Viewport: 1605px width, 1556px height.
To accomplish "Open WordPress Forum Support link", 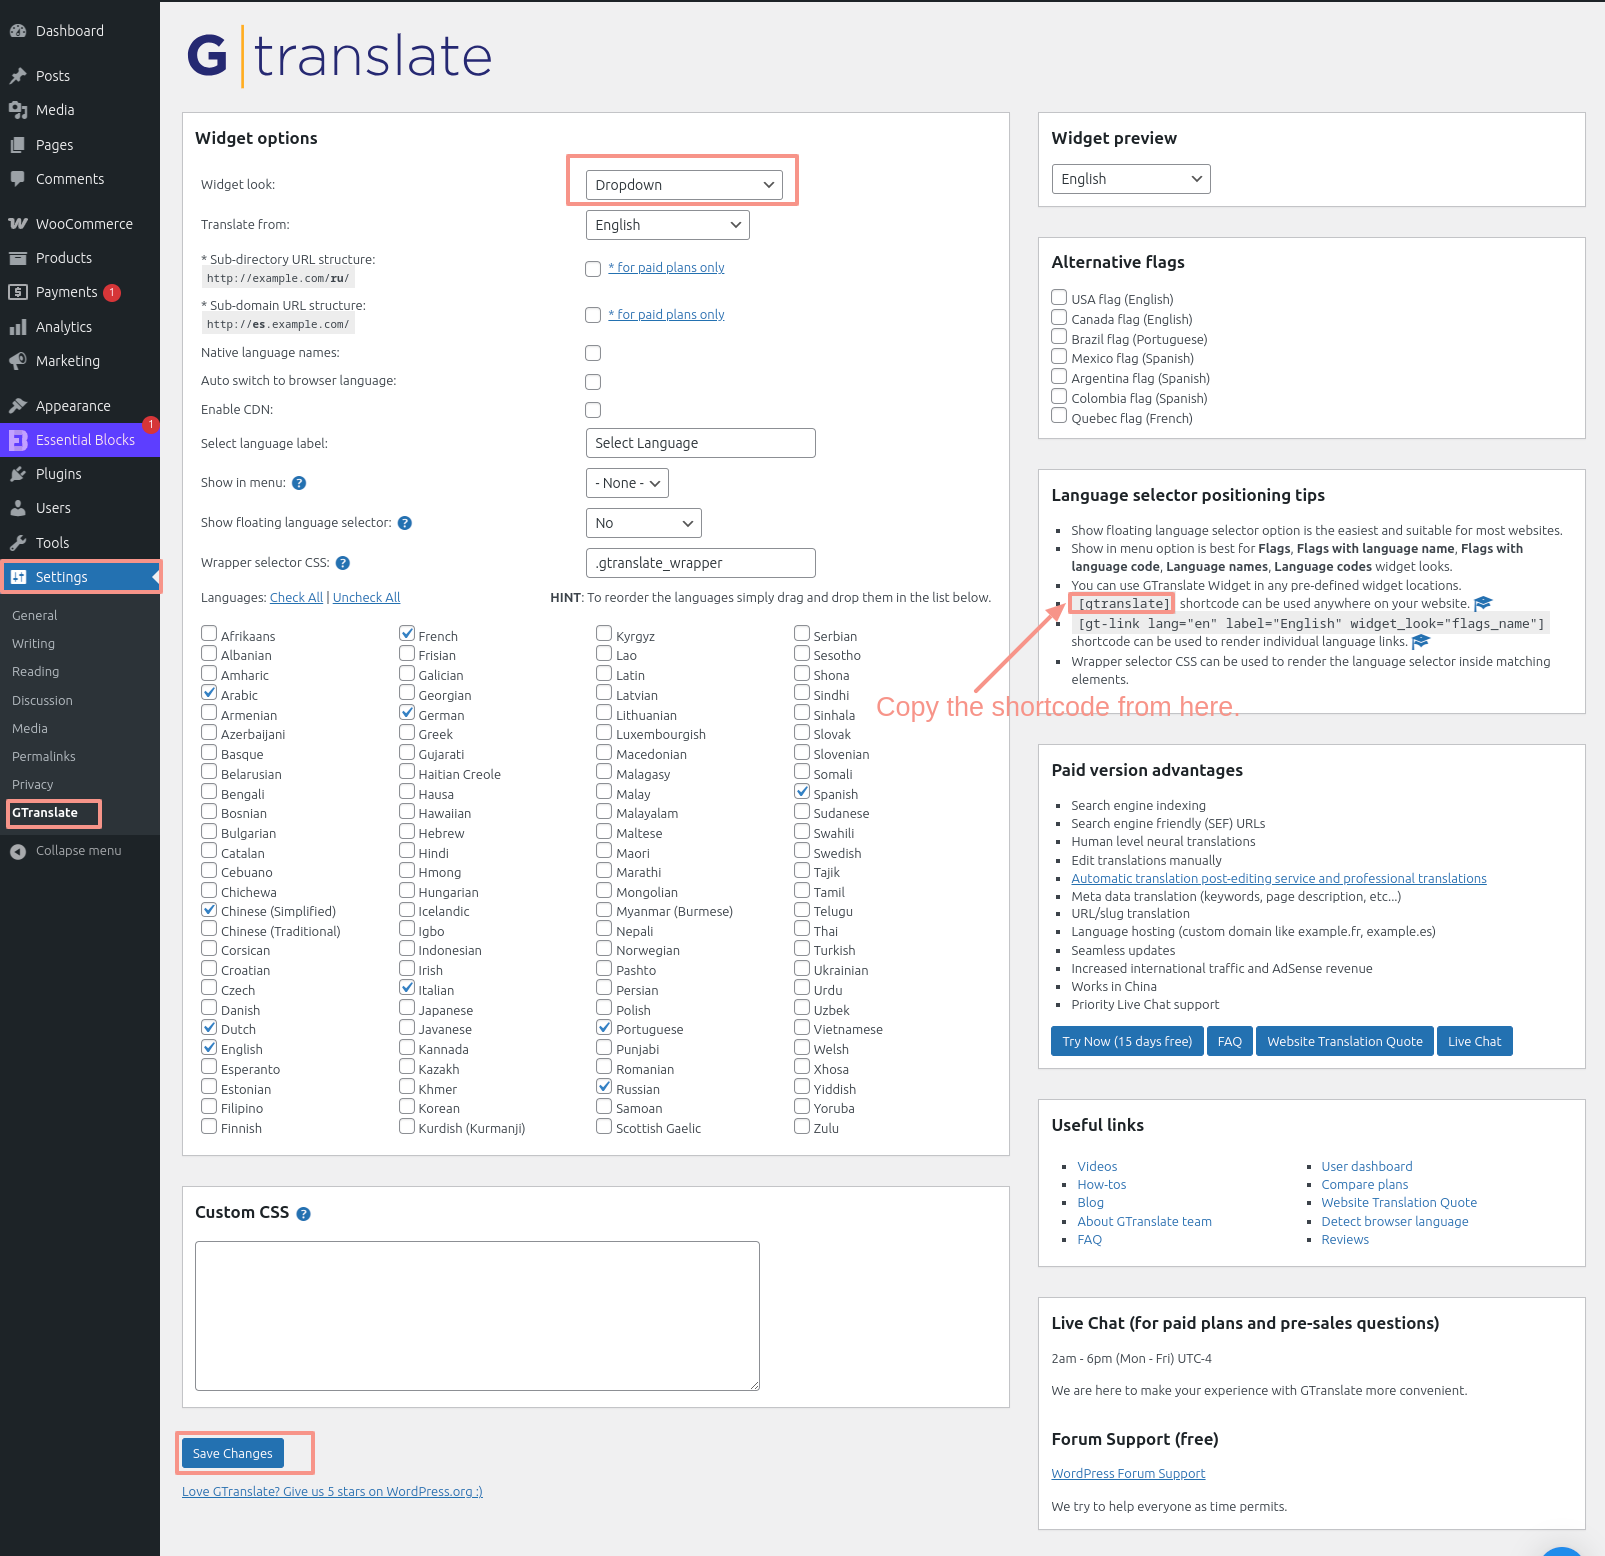I will 1128,1474.
